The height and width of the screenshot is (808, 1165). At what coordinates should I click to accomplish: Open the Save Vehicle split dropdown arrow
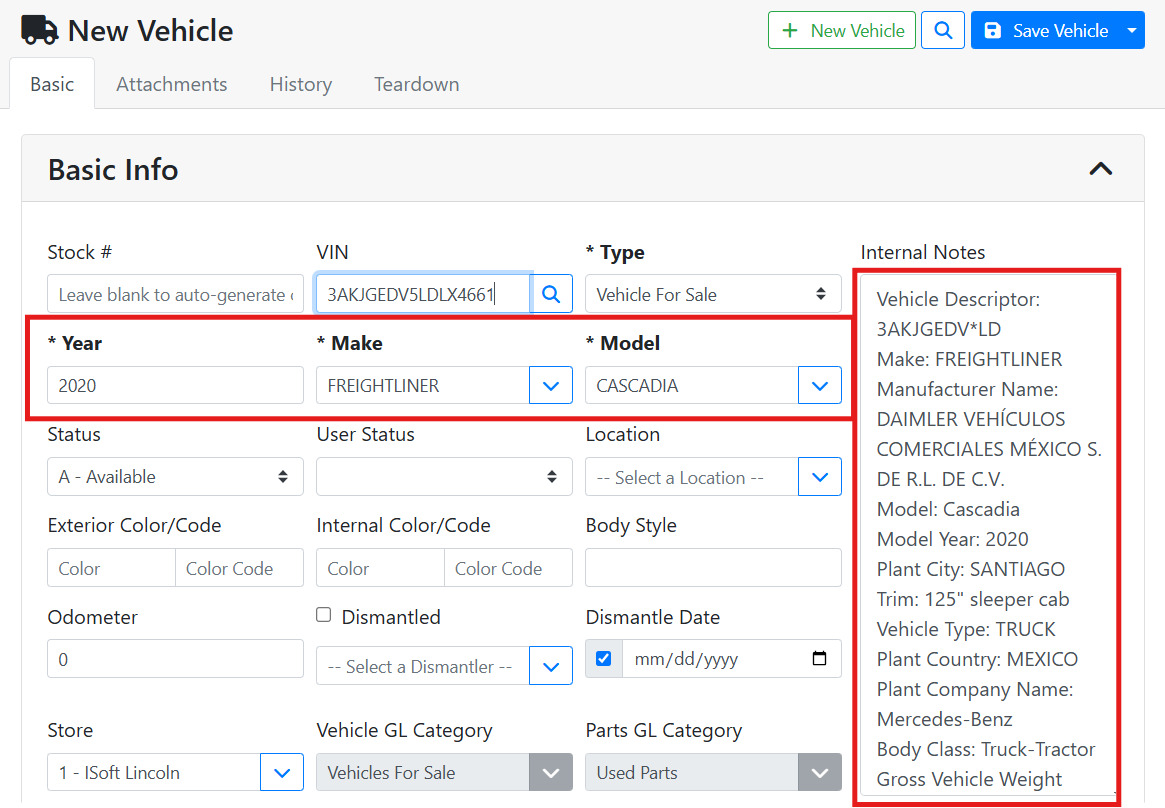pyautogui.click(x=1131, y=31)
